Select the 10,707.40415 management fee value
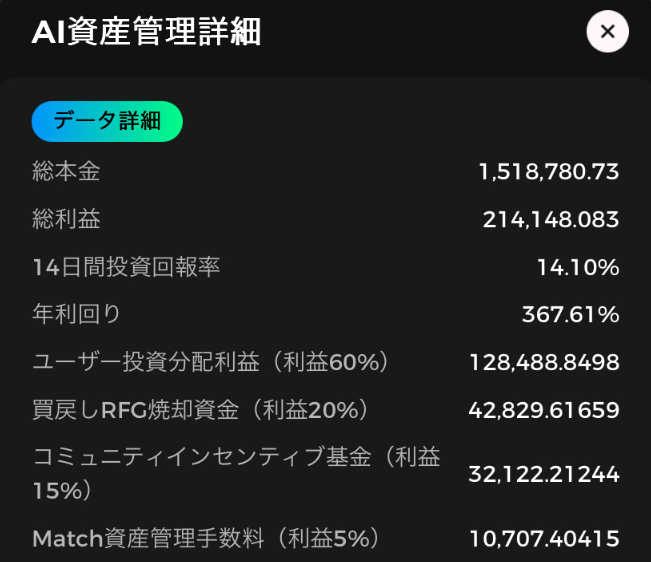Image resolution: width=651 pixels, height=562 pixels. [544, 539]
